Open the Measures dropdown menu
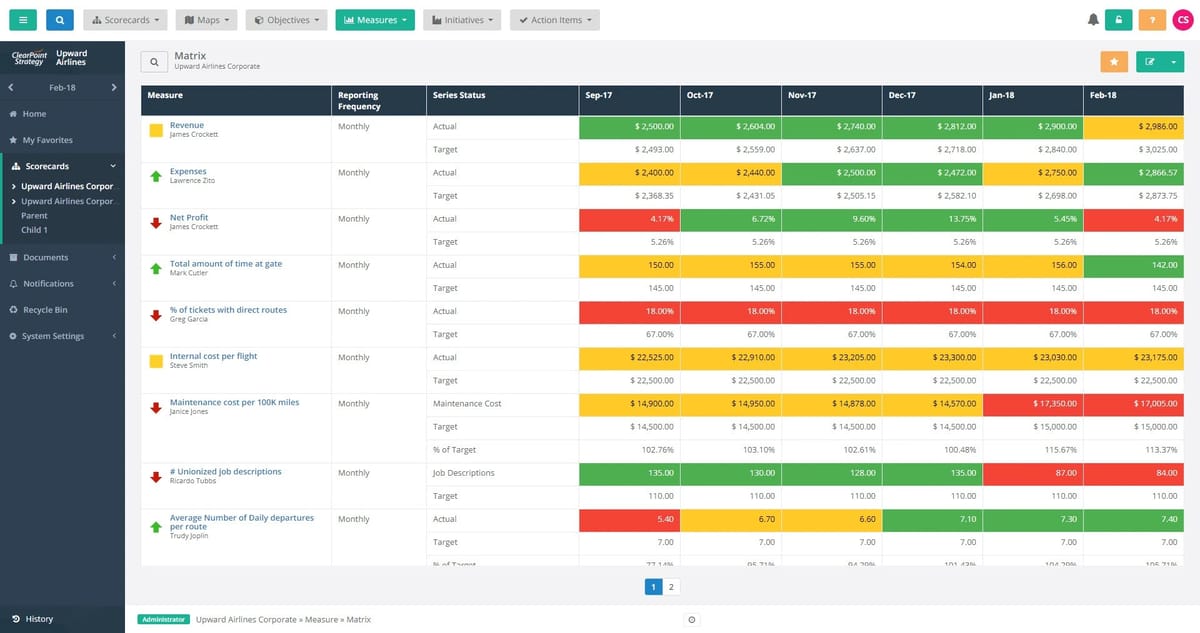Image resolution: width=1200 pixels, height=633 pixels. coord(375,20)
